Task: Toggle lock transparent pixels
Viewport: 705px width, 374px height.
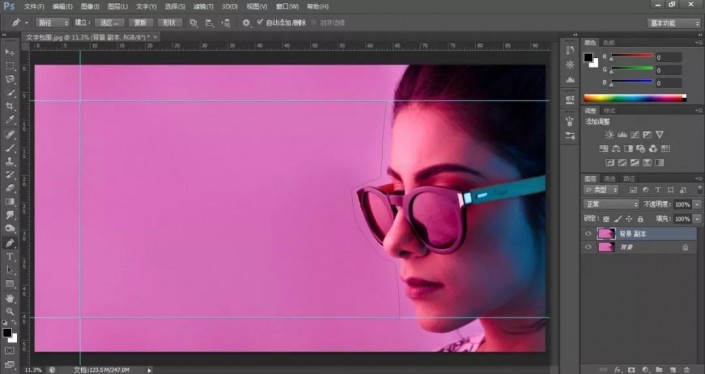Action: (x=606, y=219)
